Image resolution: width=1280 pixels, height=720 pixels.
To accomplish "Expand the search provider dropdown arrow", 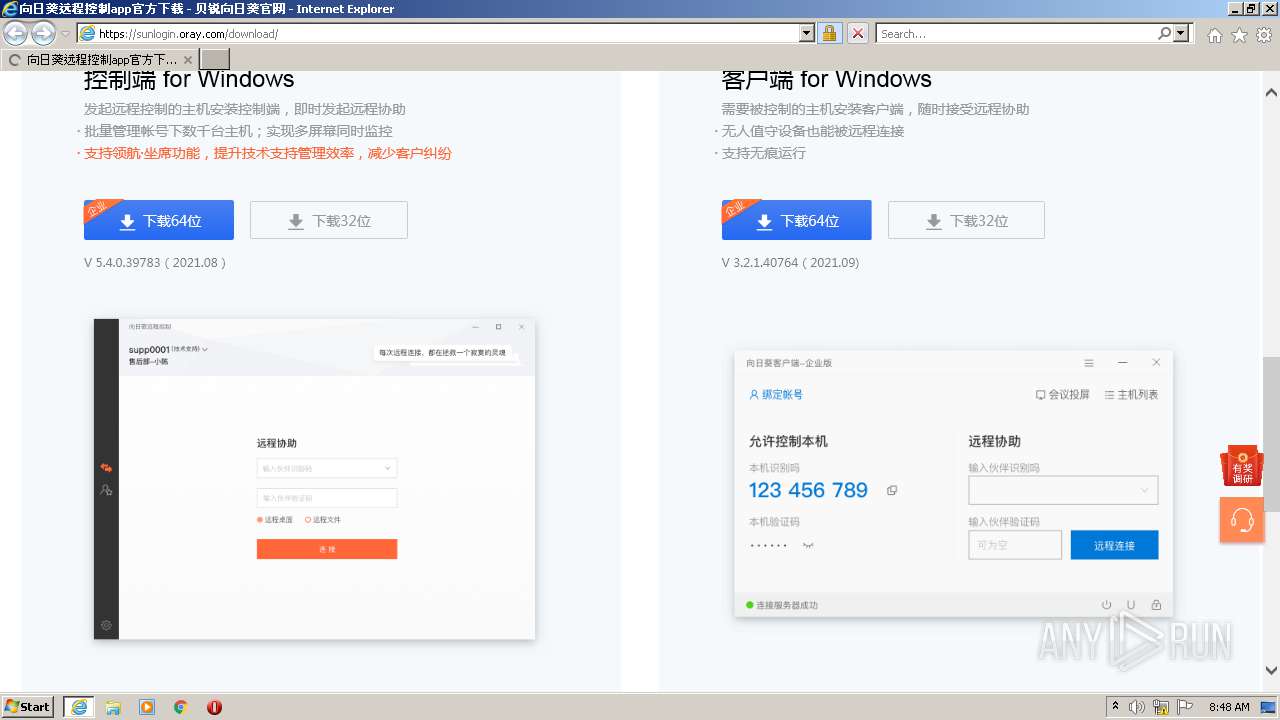I will coord(1182,33).
